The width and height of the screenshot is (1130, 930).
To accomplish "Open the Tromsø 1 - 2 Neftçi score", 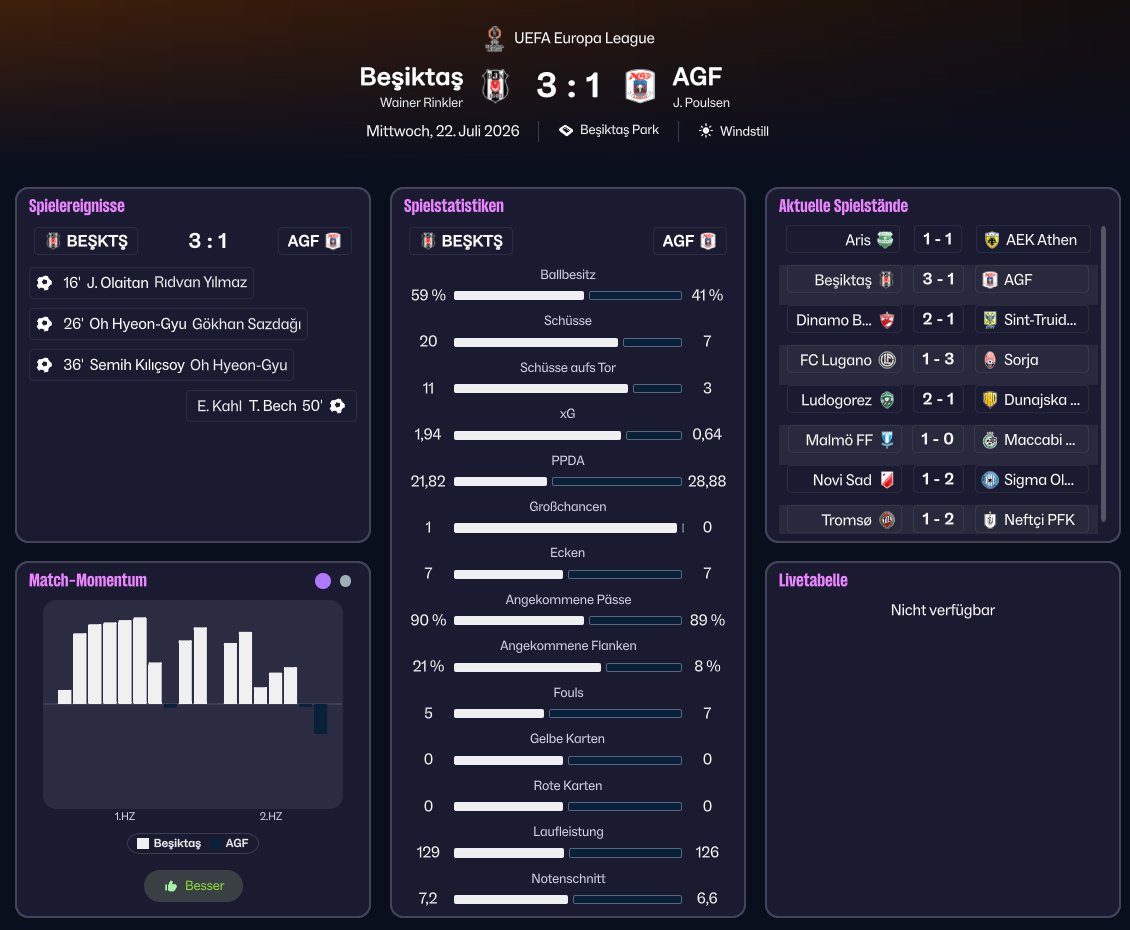I will (x=938, y=519).
